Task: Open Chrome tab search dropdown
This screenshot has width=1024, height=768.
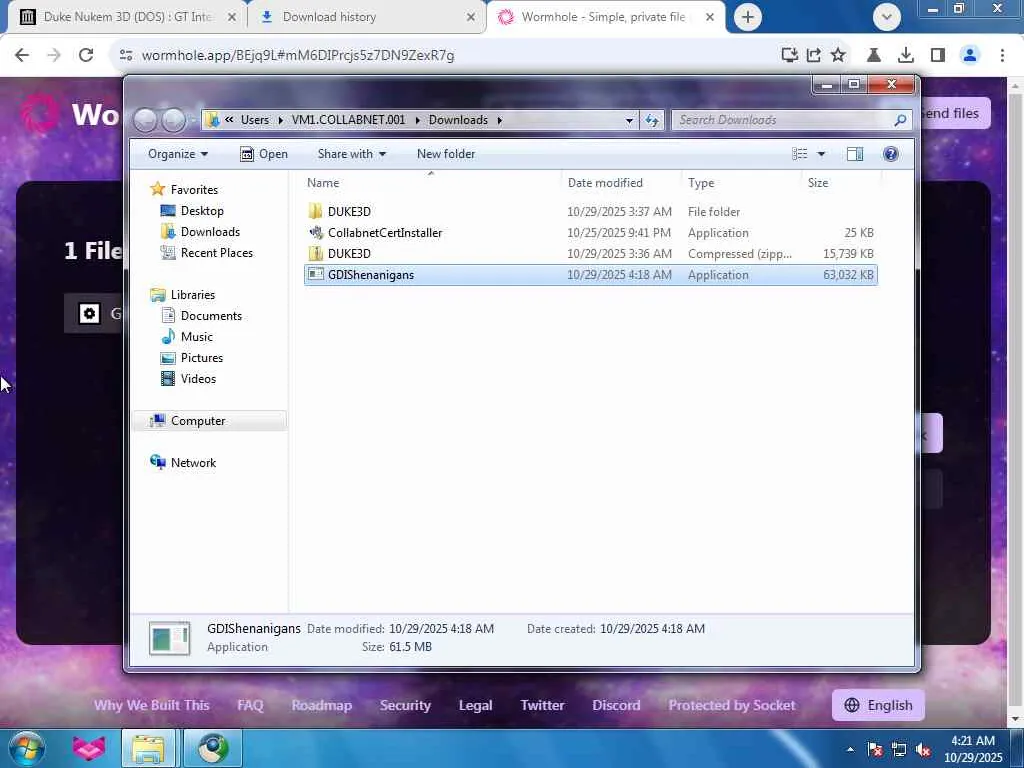Action: coord(886,17)
